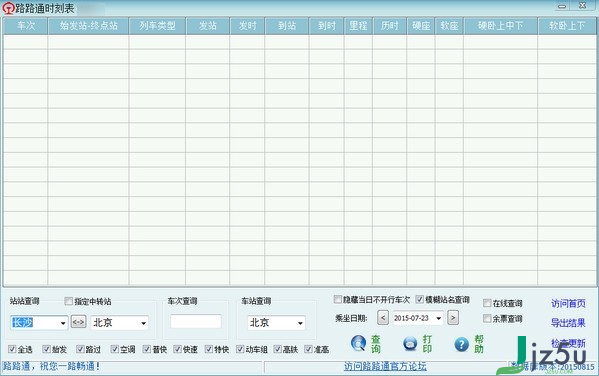
Task: Uncheck the 动车组 filter
Action: click(x=240, y=349)
